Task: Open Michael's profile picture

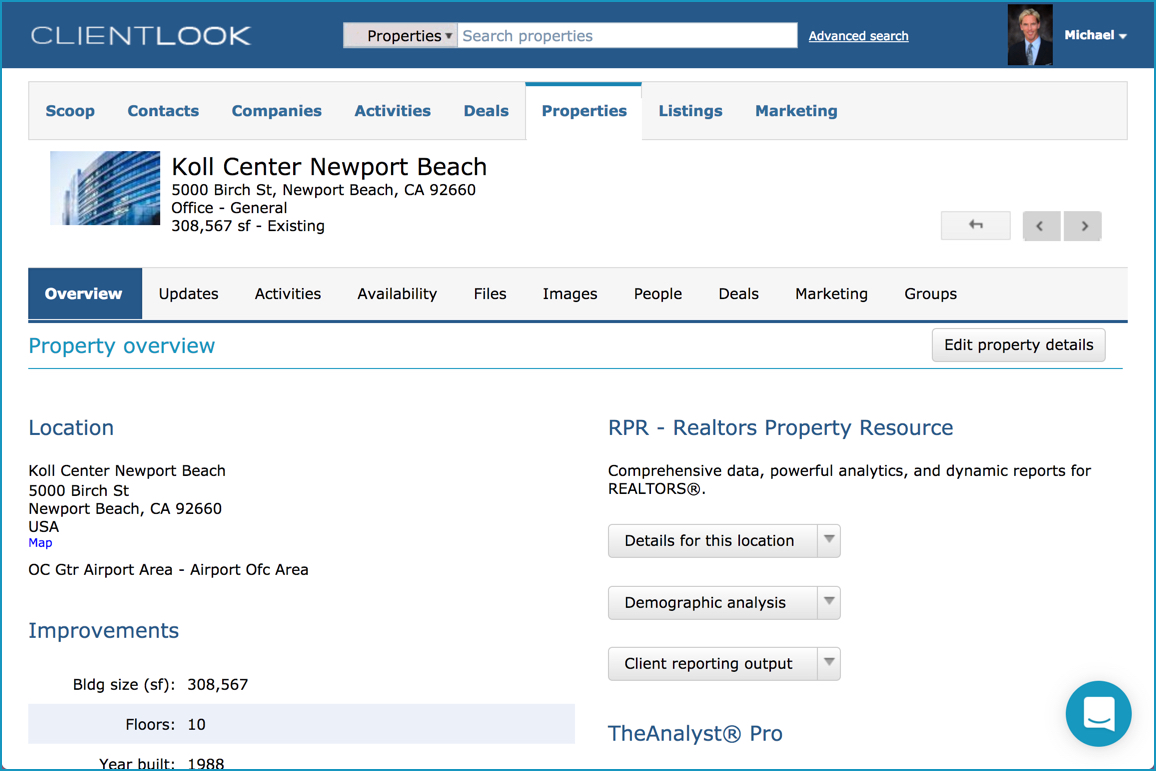Action: click(1030, 34)
